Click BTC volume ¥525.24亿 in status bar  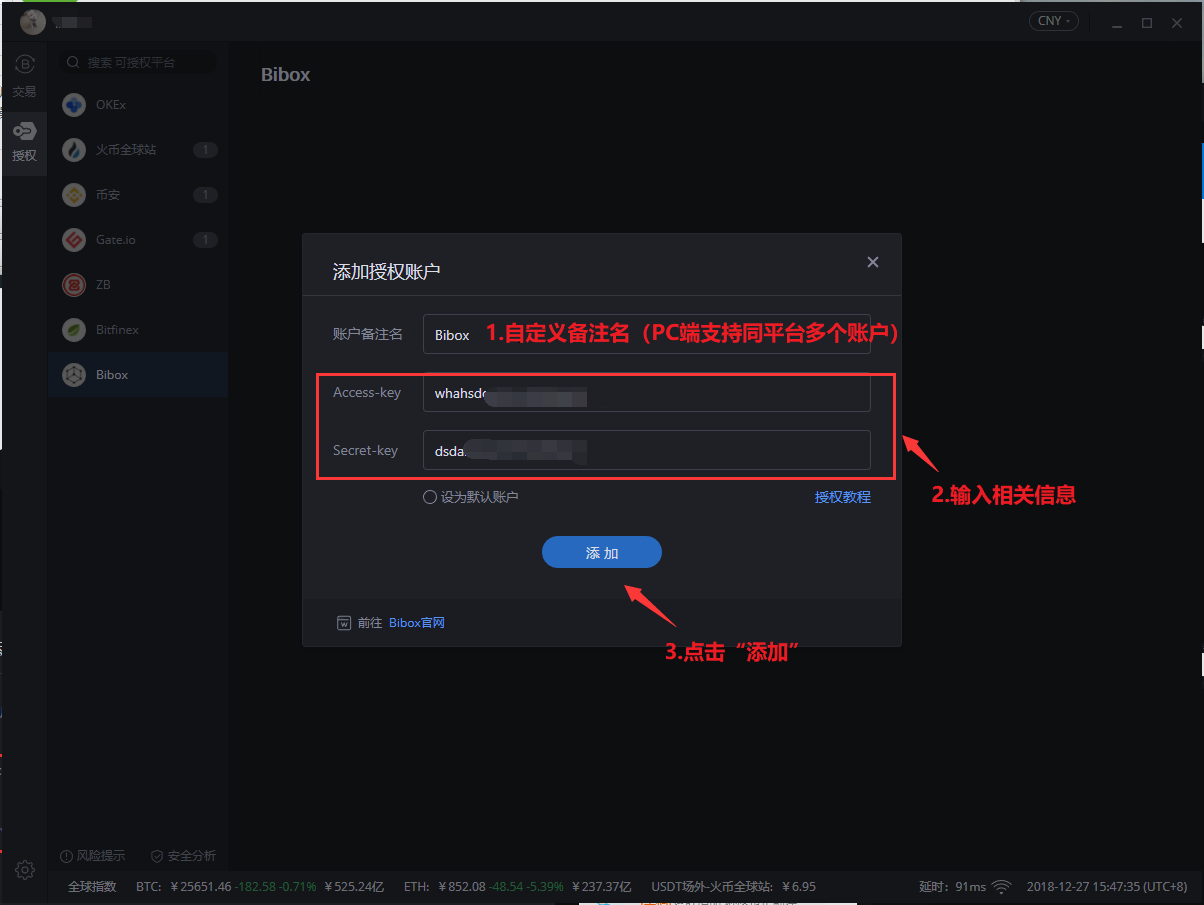(354, 887)
